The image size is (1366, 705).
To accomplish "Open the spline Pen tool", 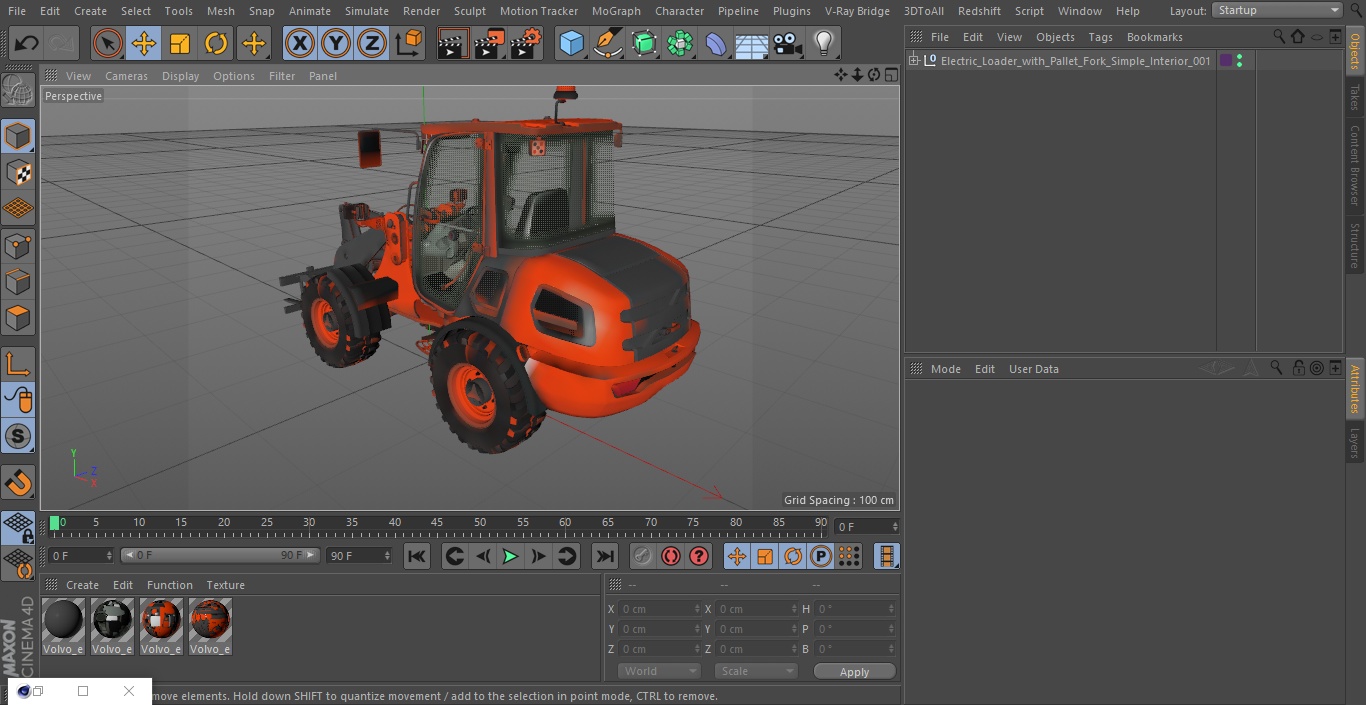I will [607, 43].
